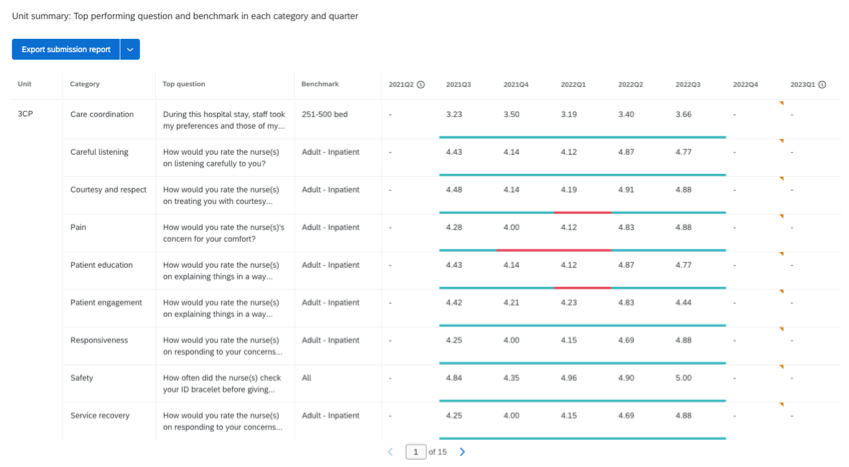Click the Safety category row label
This screenshot has height=467, width=849.
click(x=82, y=378)
